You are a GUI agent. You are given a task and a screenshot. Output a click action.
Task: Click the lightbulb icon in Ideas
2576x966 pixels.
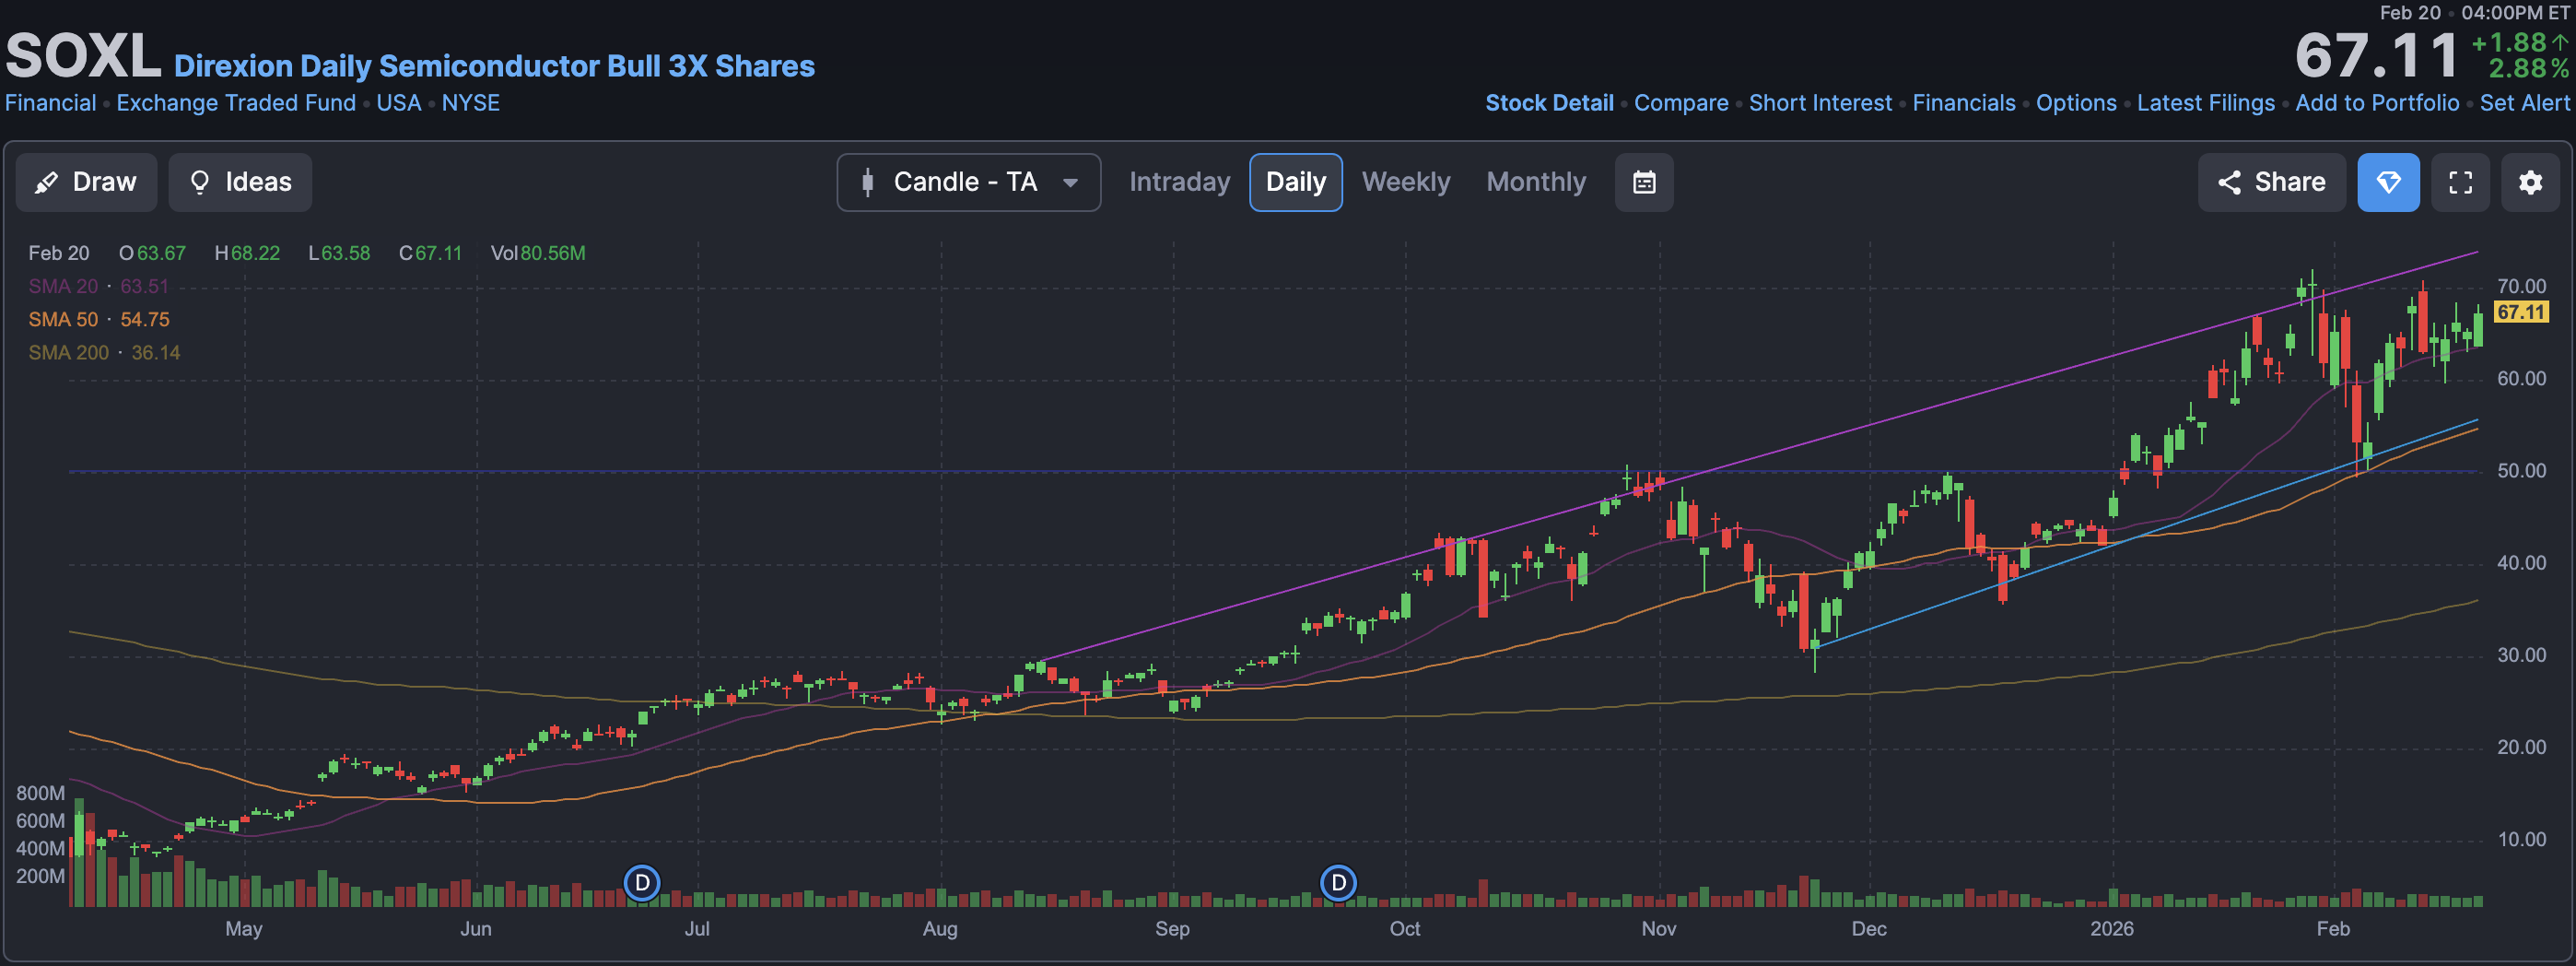pyautogui.click(x=200, y=182)
